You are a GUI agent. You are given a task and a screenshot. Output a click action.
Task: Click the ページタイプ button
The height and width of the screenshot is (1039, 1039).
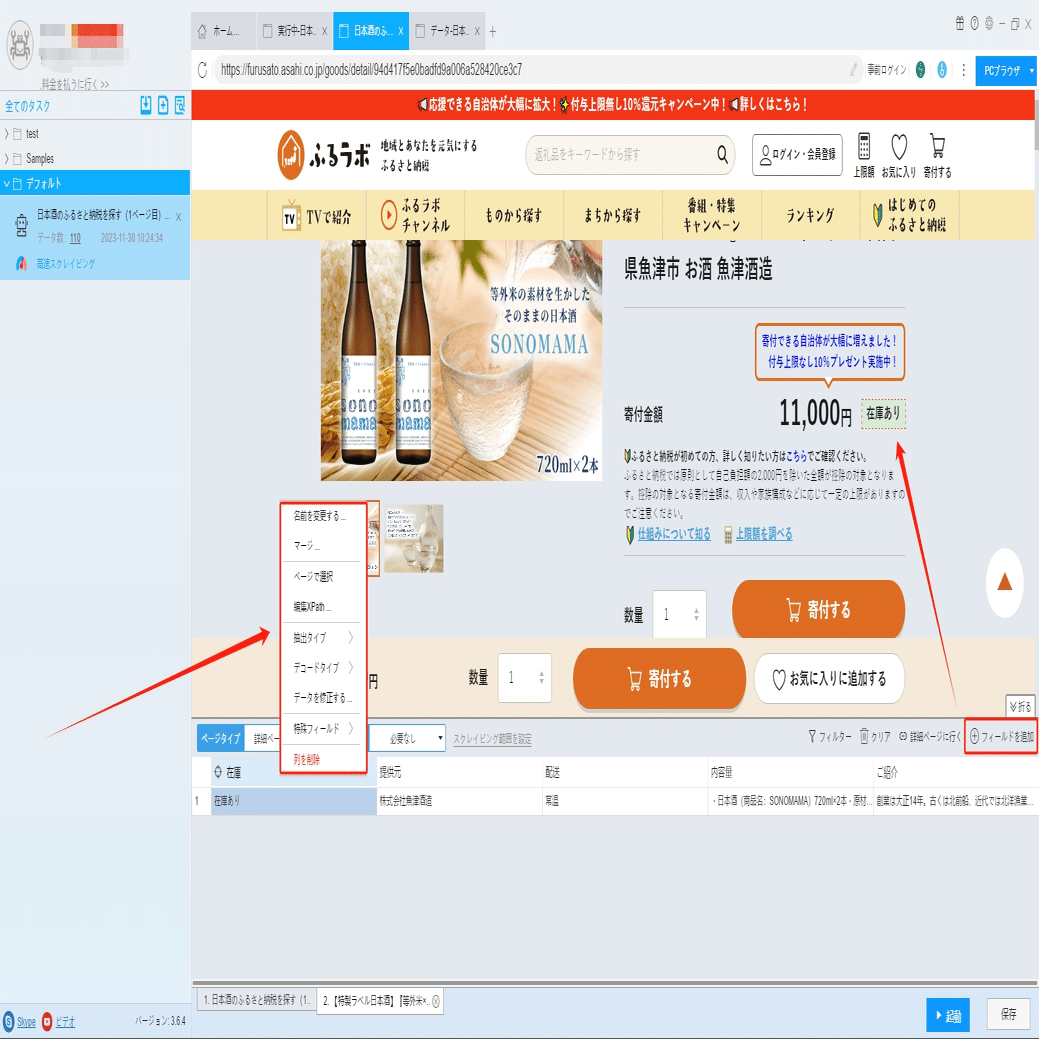pos(221,738)
